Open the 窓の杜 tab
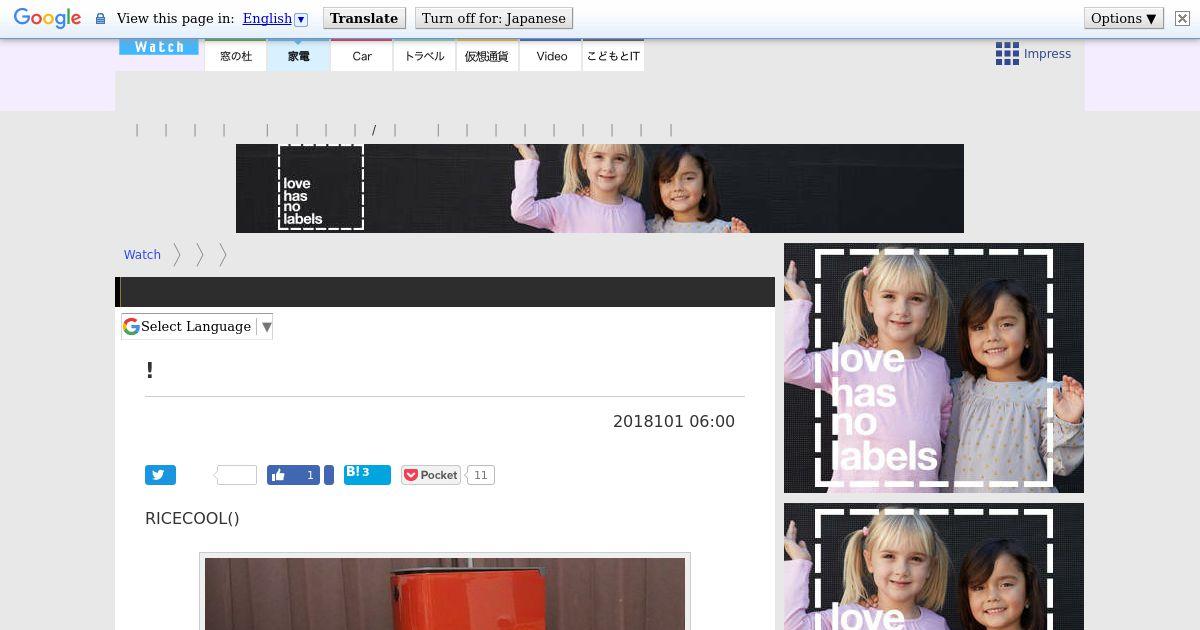The width and height of the screenshot is (1200, 630). pyautogui.click(x=236, y=56)
